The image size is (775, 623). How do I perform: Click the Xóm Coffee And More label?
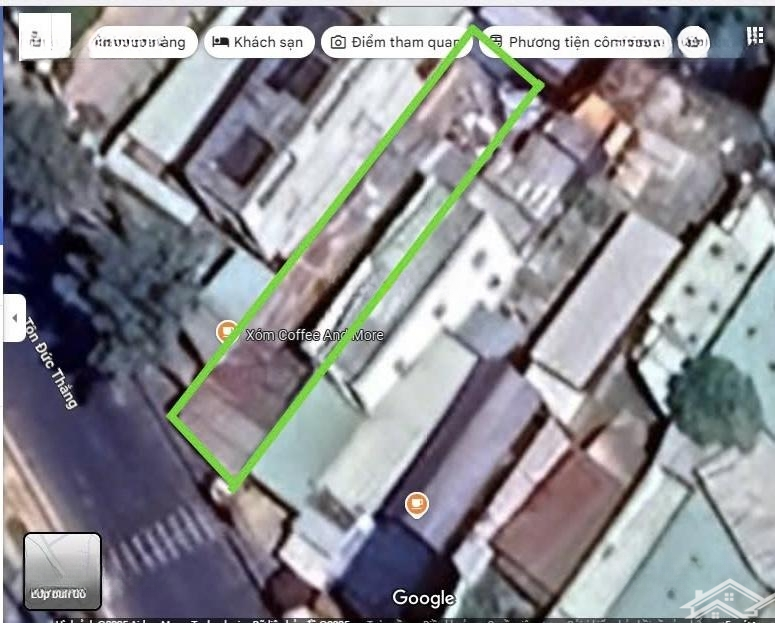[x=314, y=335]
